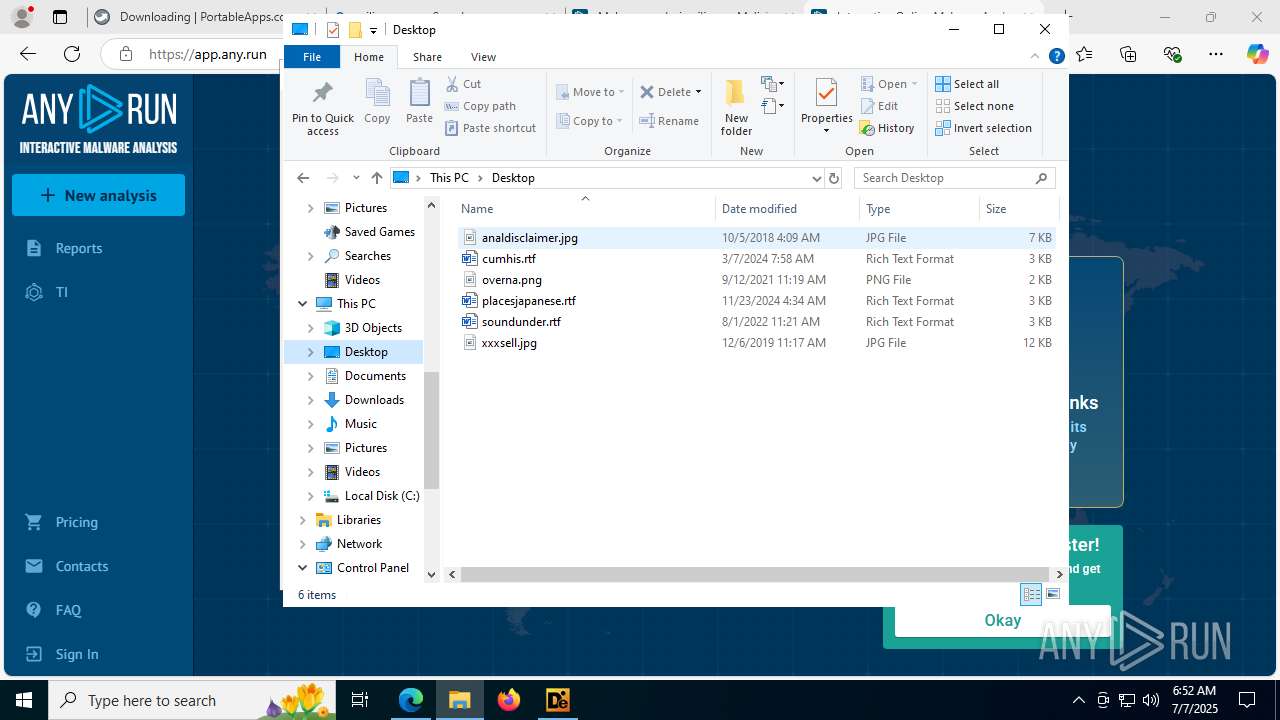Open Reports in ANY.RUN sidebar
Viewport: 1280px width, 720px height.
79,248
